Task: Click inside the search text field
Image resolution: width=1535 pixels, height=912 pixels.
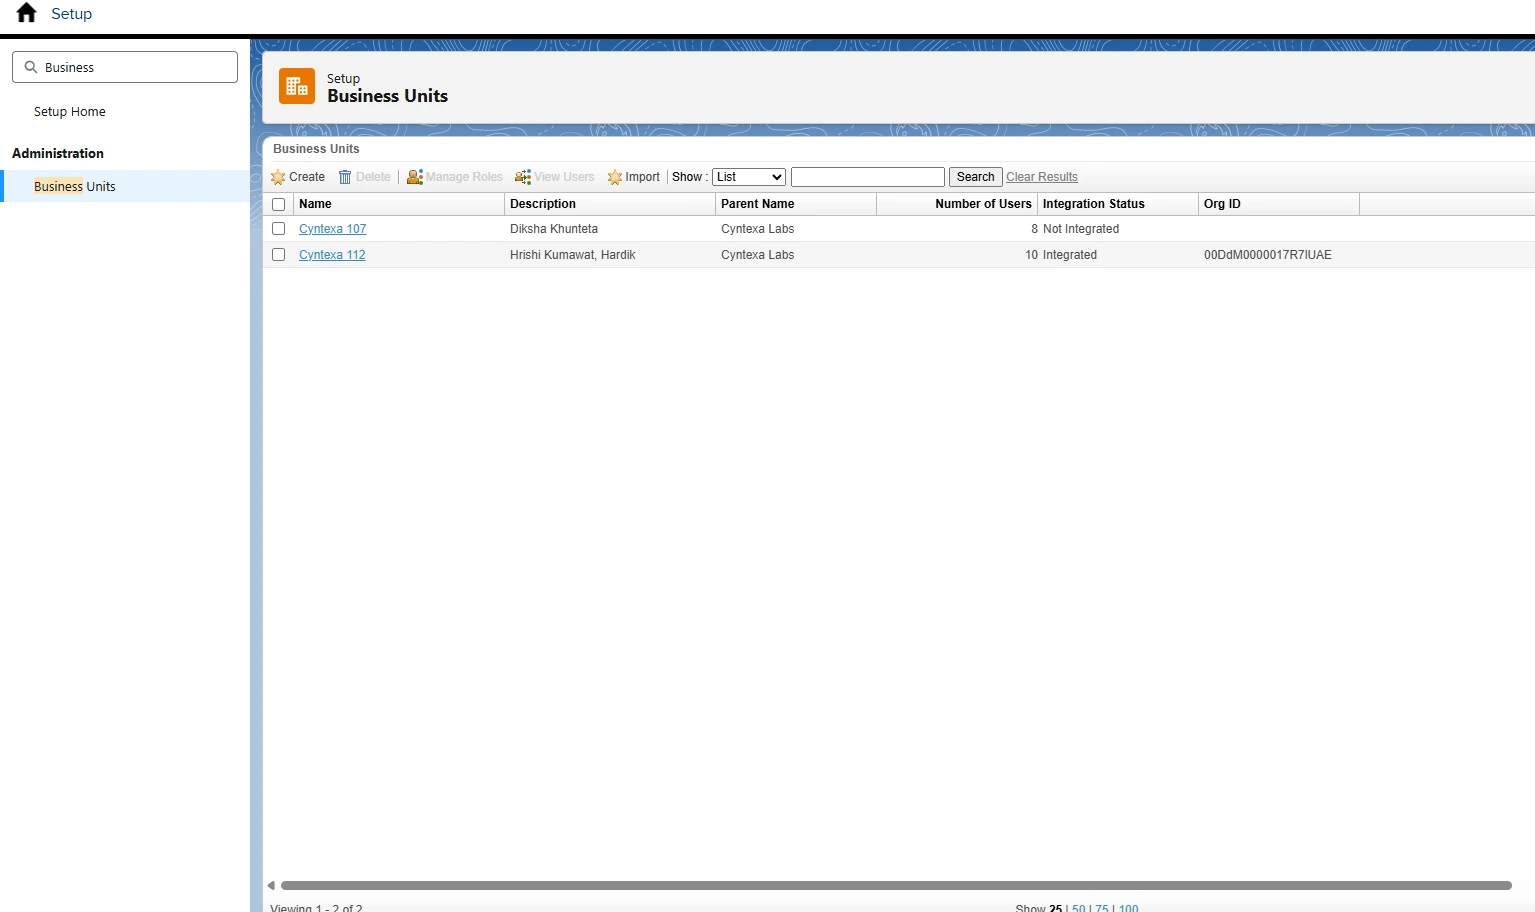Action: 866,176
